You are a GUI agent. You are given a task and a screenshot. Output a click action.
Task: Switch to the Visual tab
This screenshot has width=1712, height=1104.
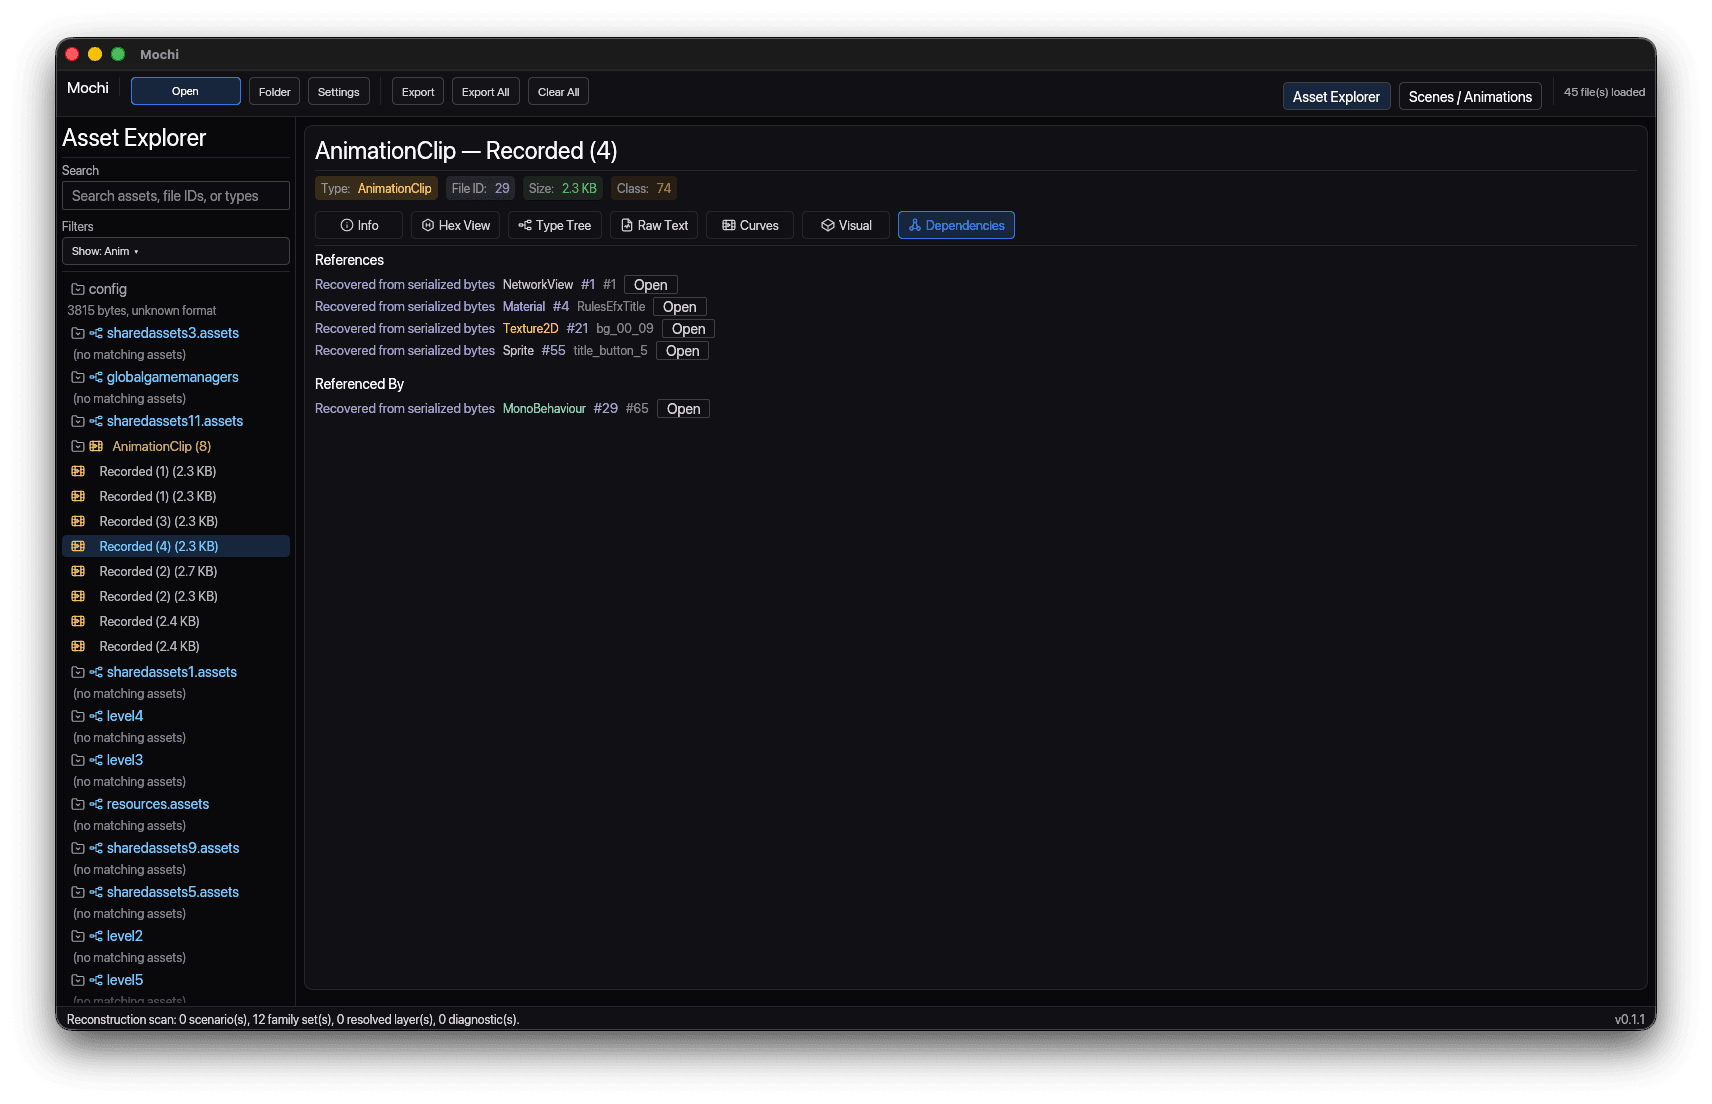pos(846,225)
